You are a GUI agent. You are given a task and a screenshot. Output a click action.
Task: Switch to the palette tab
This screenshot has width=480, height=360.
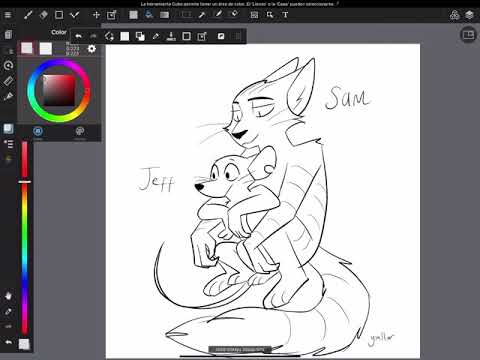pyautogui.click(x=79, y=132)
